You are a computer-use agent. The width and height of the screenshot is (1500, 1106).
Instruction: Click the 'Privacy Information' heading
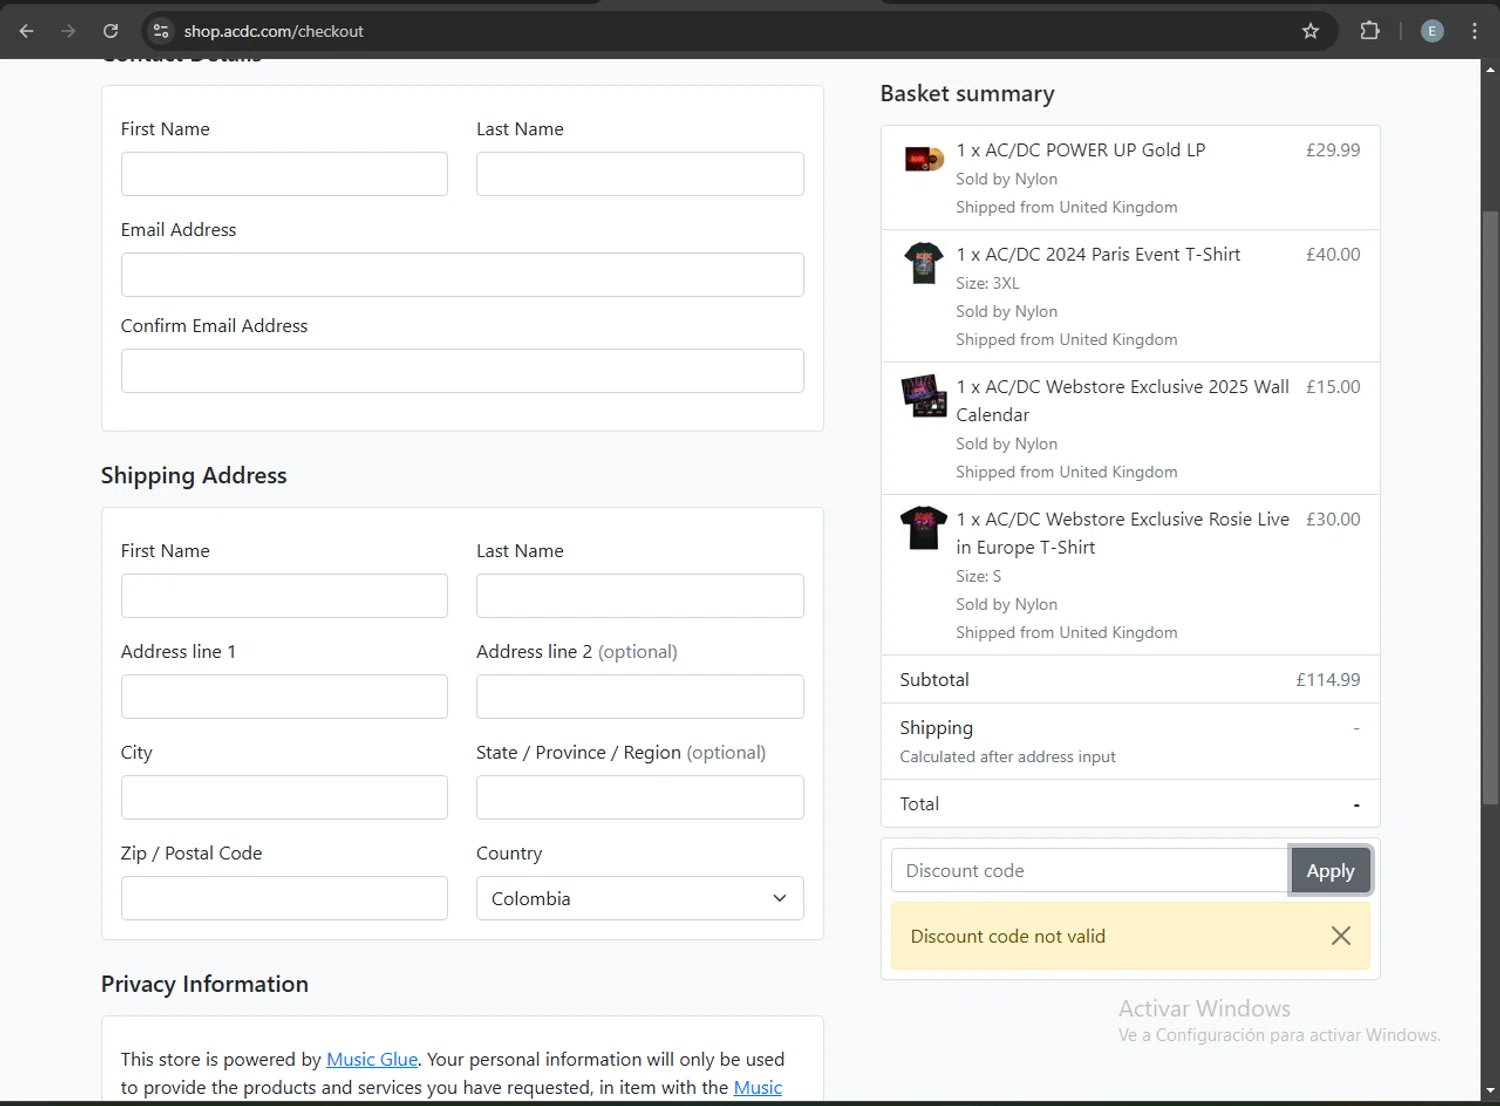point(205,984)
